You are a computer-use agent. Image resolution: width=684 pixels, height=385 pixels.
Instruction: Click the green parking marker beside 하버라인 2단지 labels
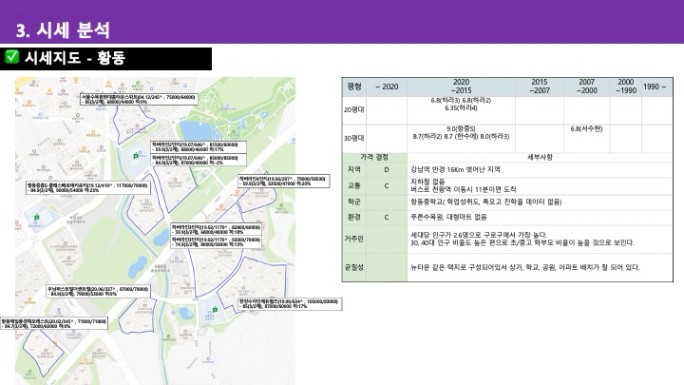[136, 155]
